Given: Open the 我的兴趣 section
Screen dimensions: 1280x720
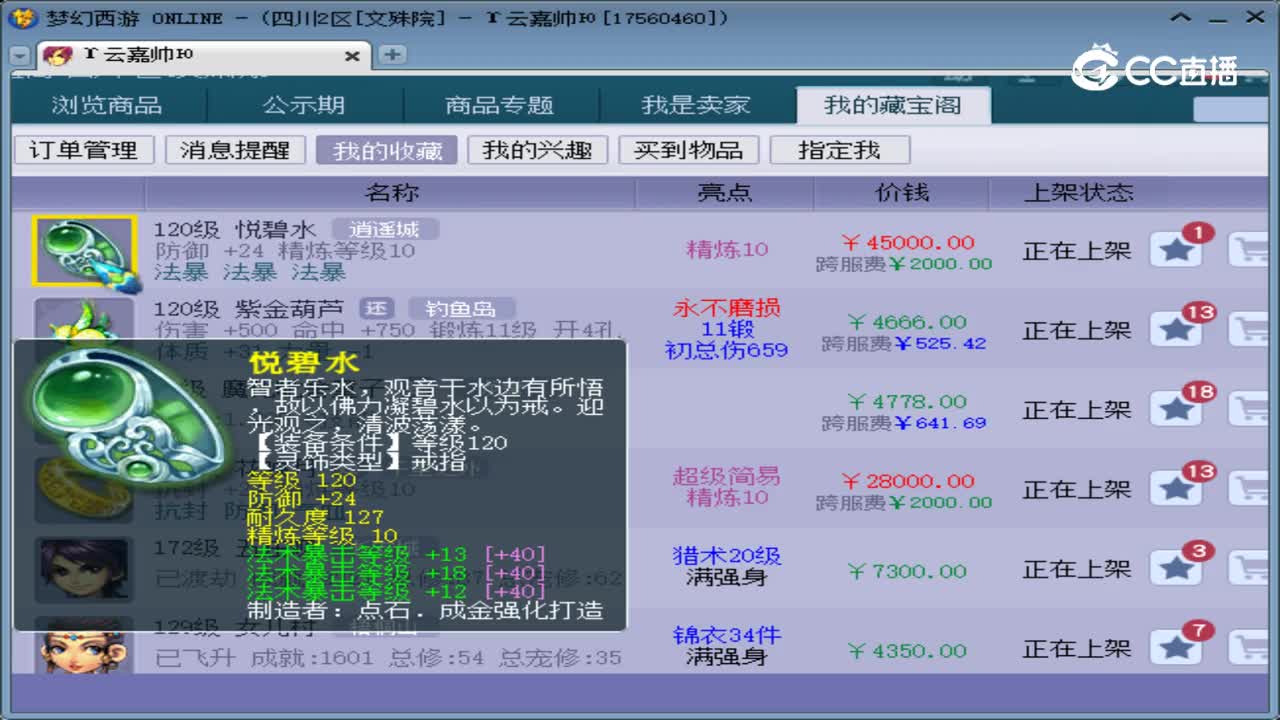Looking at the screenshot, I should pos(538,150).
